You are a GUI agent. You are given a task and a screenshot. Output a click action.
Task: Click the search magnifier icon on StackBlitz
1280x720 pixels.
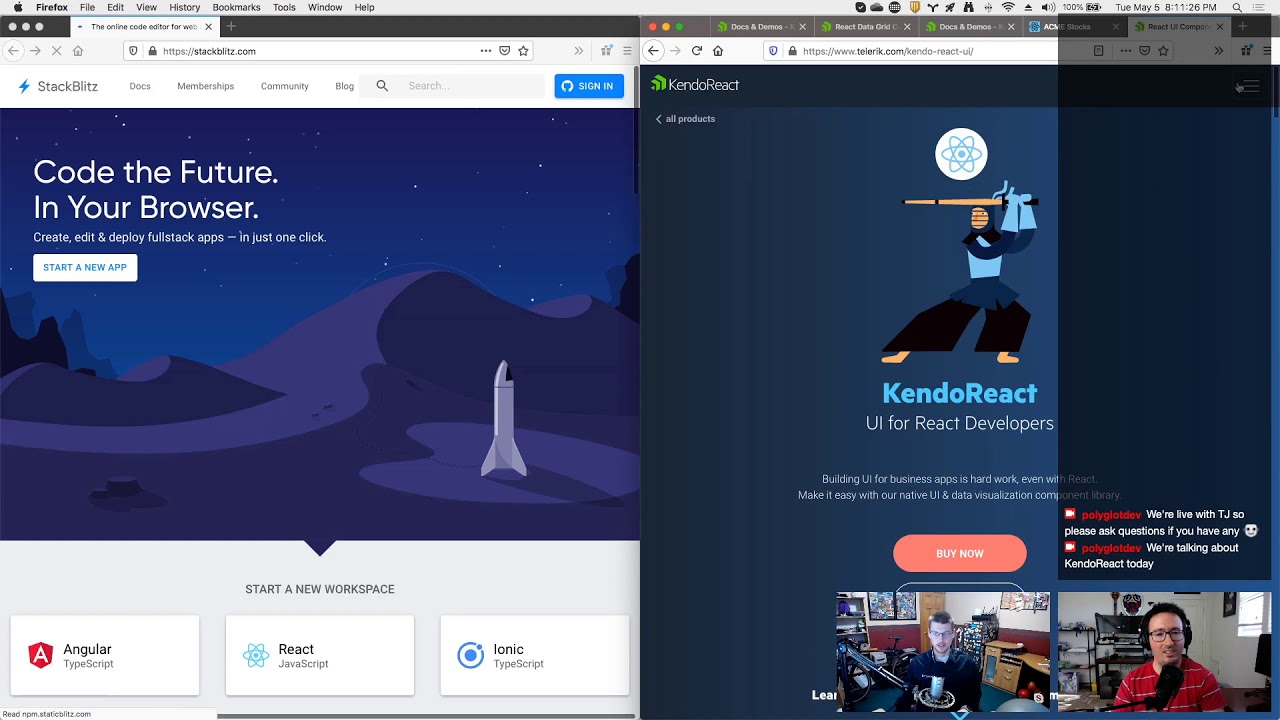[x=382, y=86]
